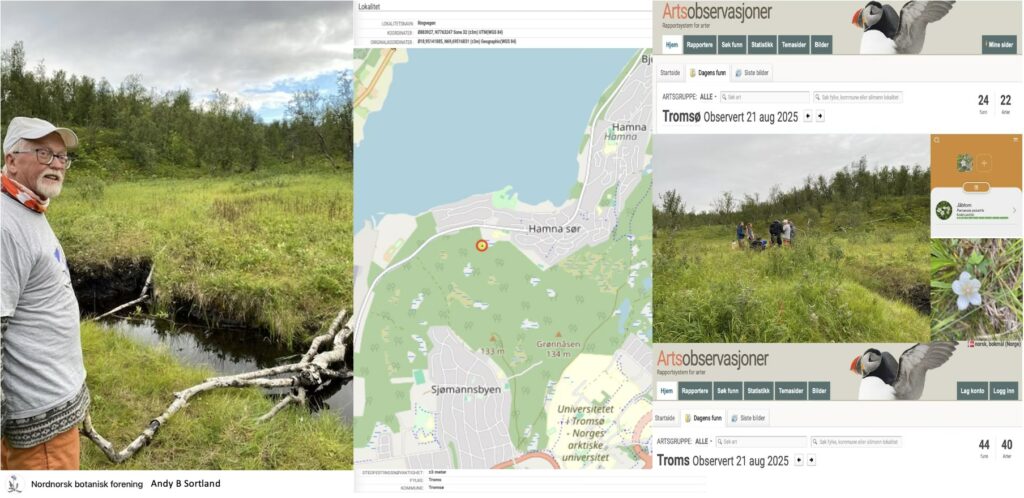
Task: Open Siste bilder tab beside Lag konto header
Action: [x=748, y=417]
